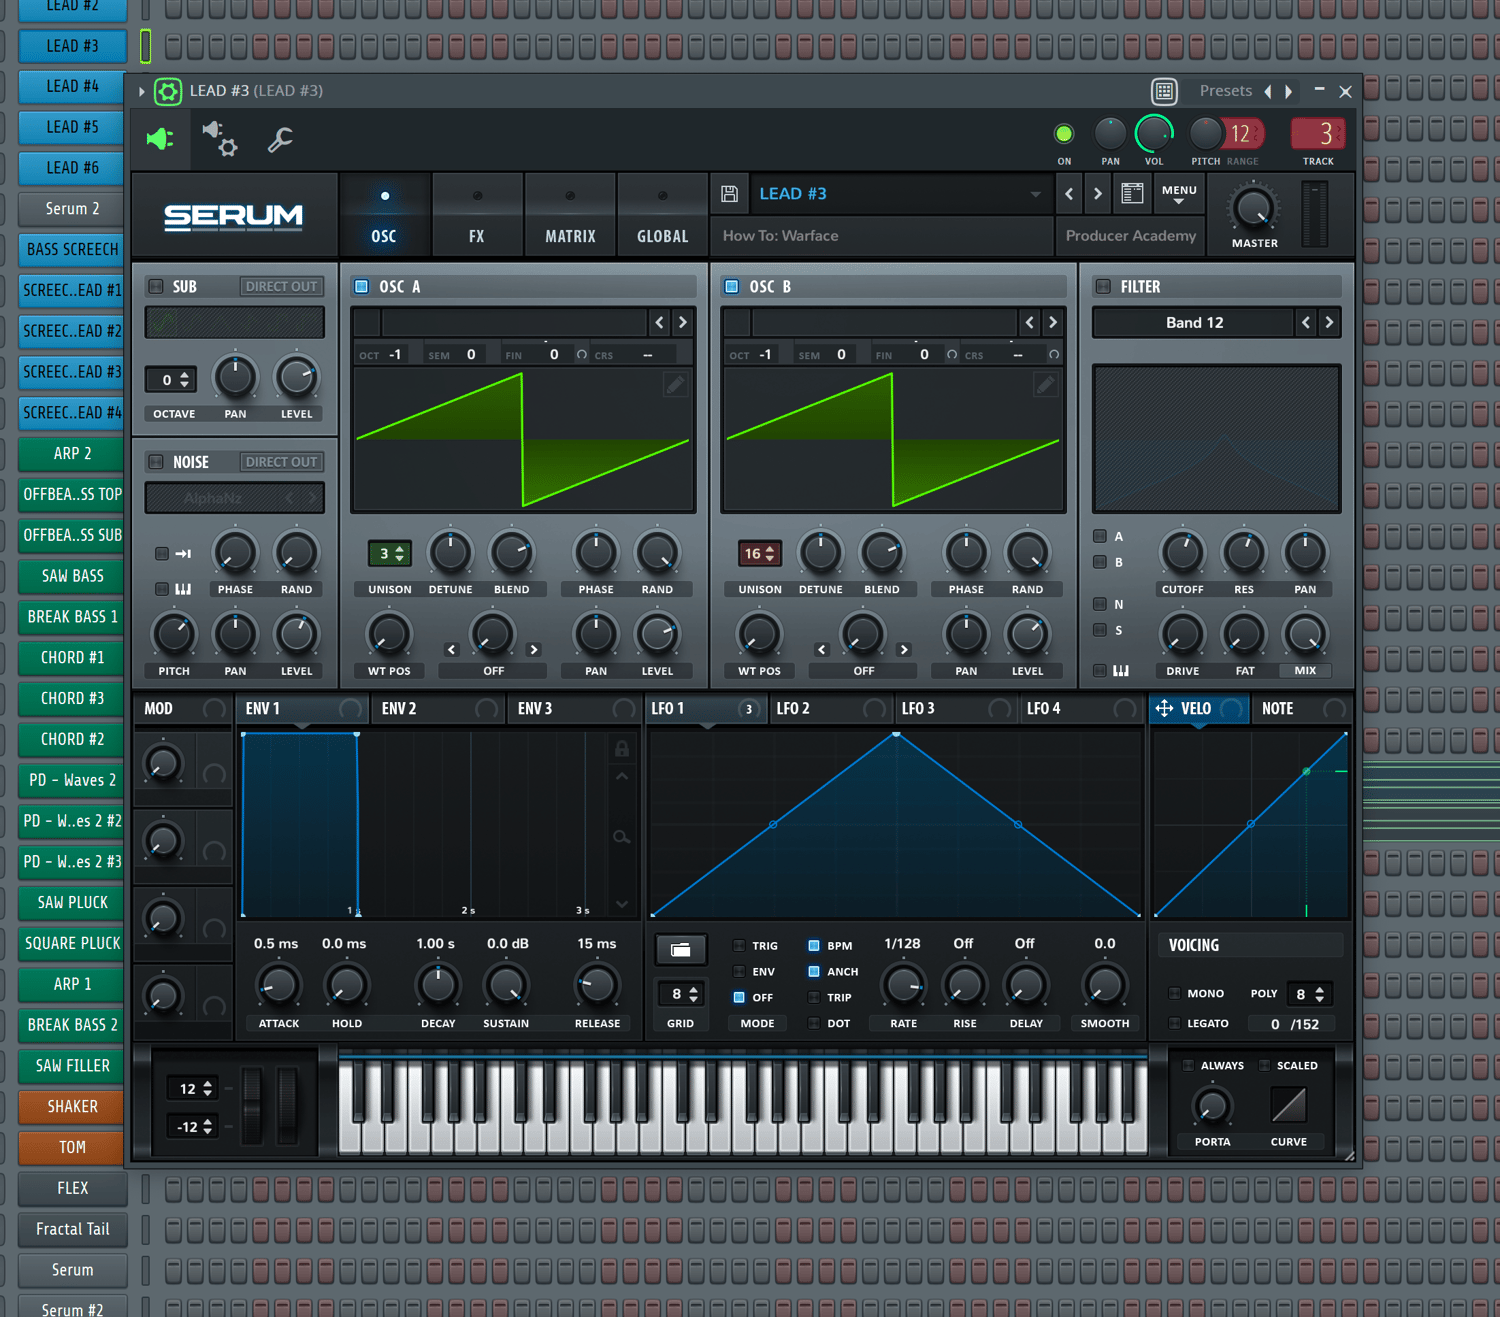The image size is (1500, 1317).
Task: Enable LEGATO voicing
Action: [x=1175, y=1024]
